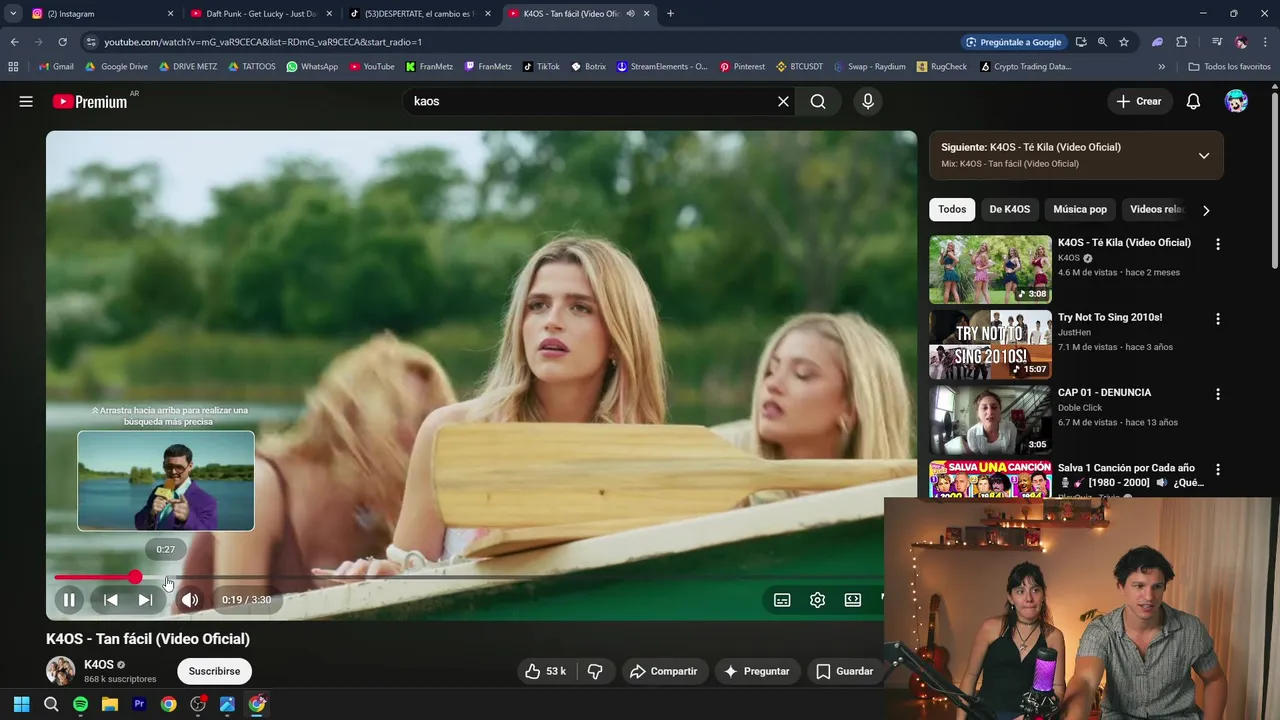This screenshot has height=720, width=1280.
Task: Clear the search text with X
Action: point(783,101)
